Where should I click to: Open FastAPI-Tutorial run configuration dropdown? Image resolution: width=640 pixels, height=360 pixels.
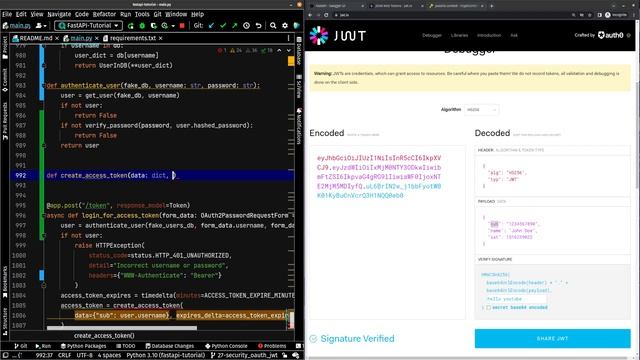click(x=89, y=26)
